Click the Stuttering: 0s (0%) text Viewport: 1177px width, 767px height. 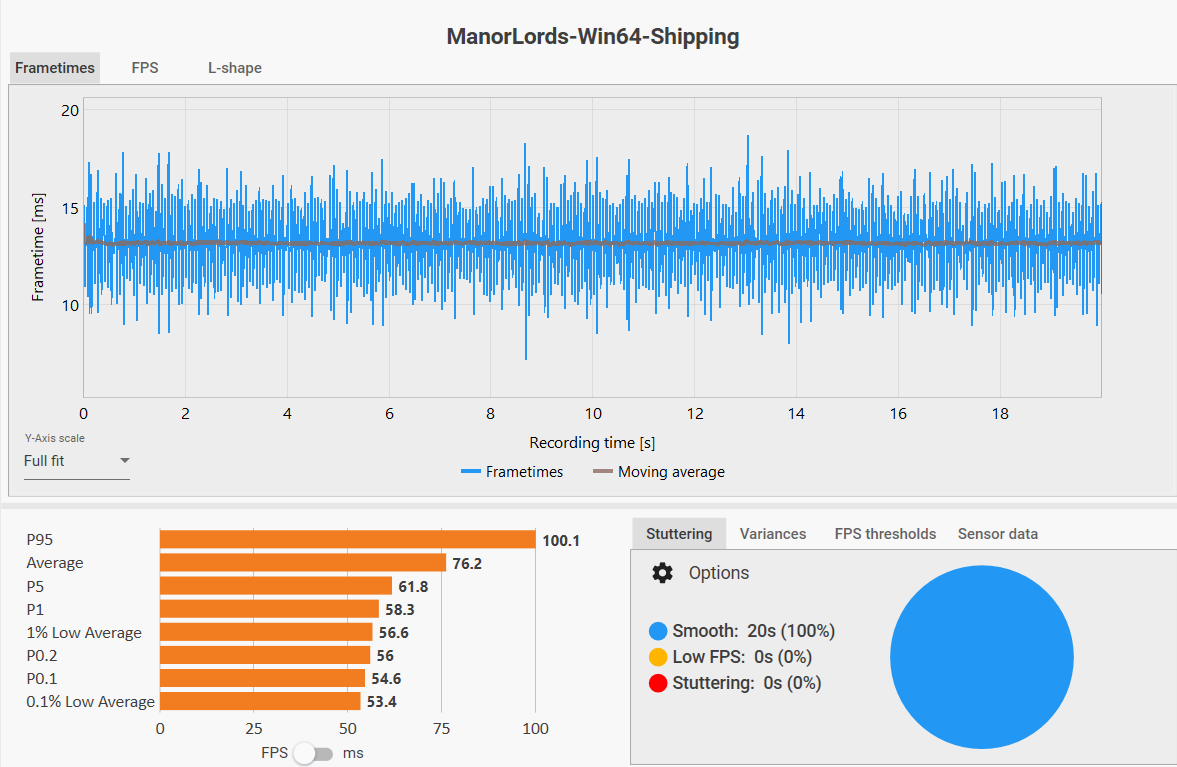click(x=747, y=684)
